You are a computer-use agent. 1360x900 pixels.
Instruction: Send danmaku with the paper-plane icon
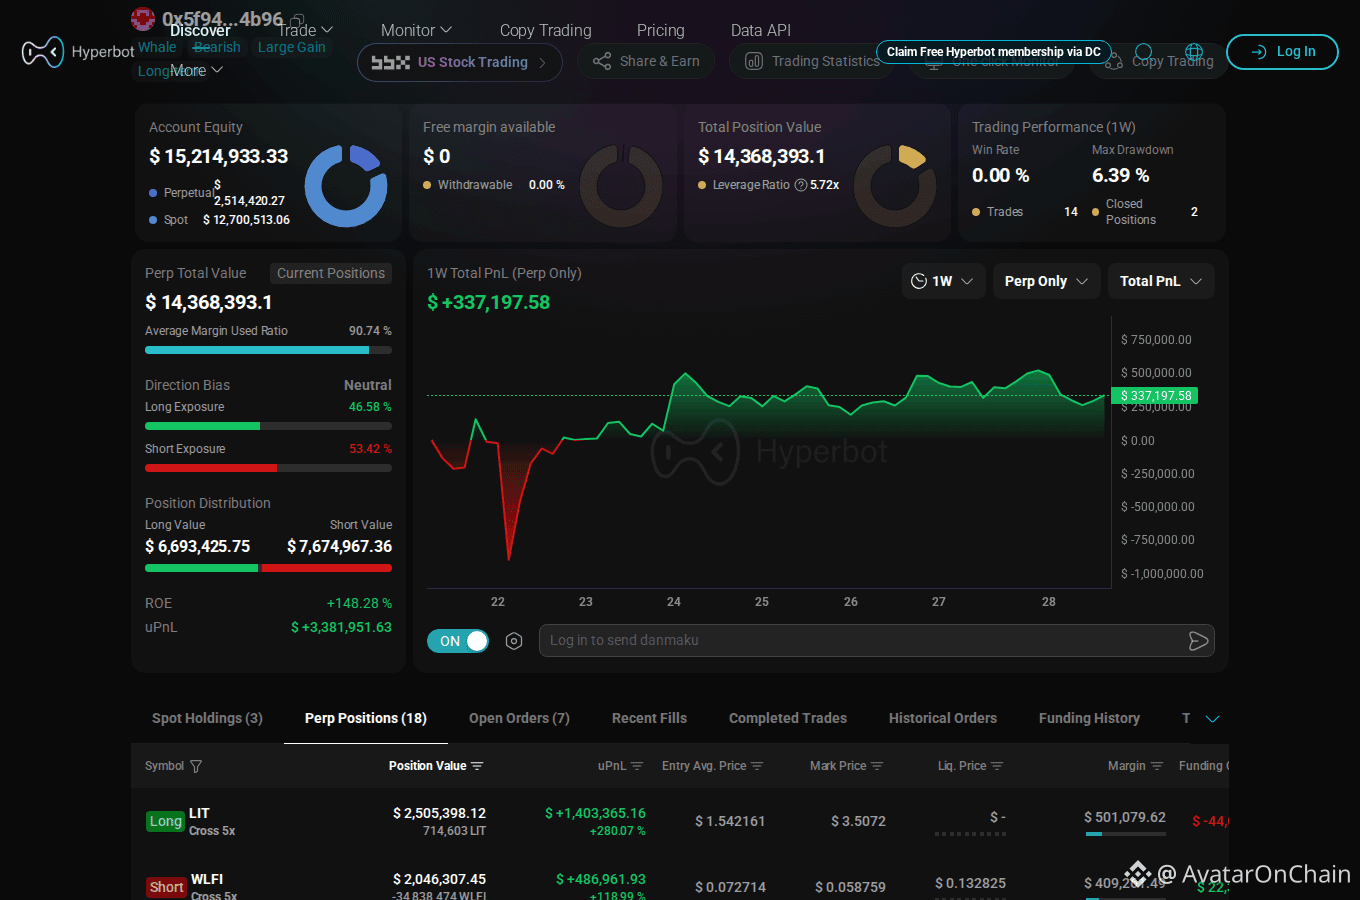pyautogui.click(x=1198, y=641)
